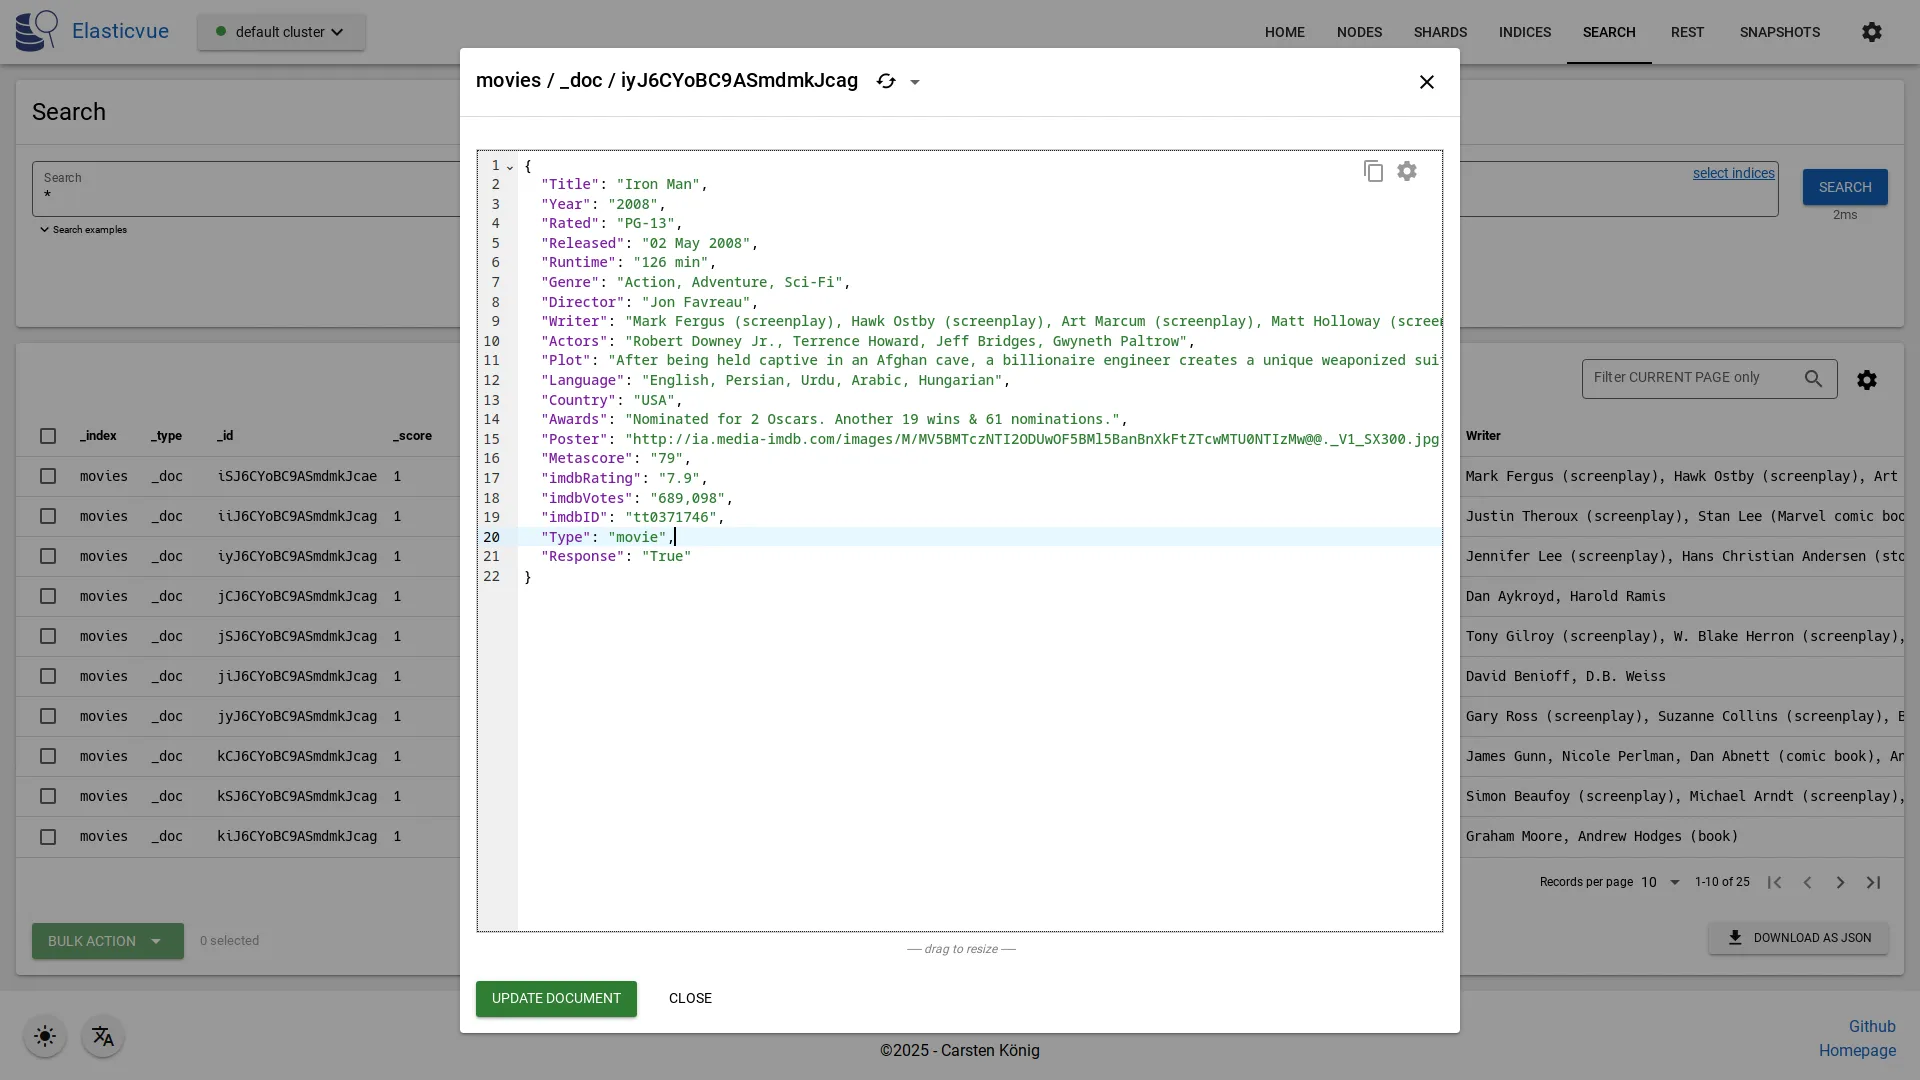Copy document JSON to clipboard
Image resolution: width=1920 pixels, height=1080 pixels.
coord(1374,171)
